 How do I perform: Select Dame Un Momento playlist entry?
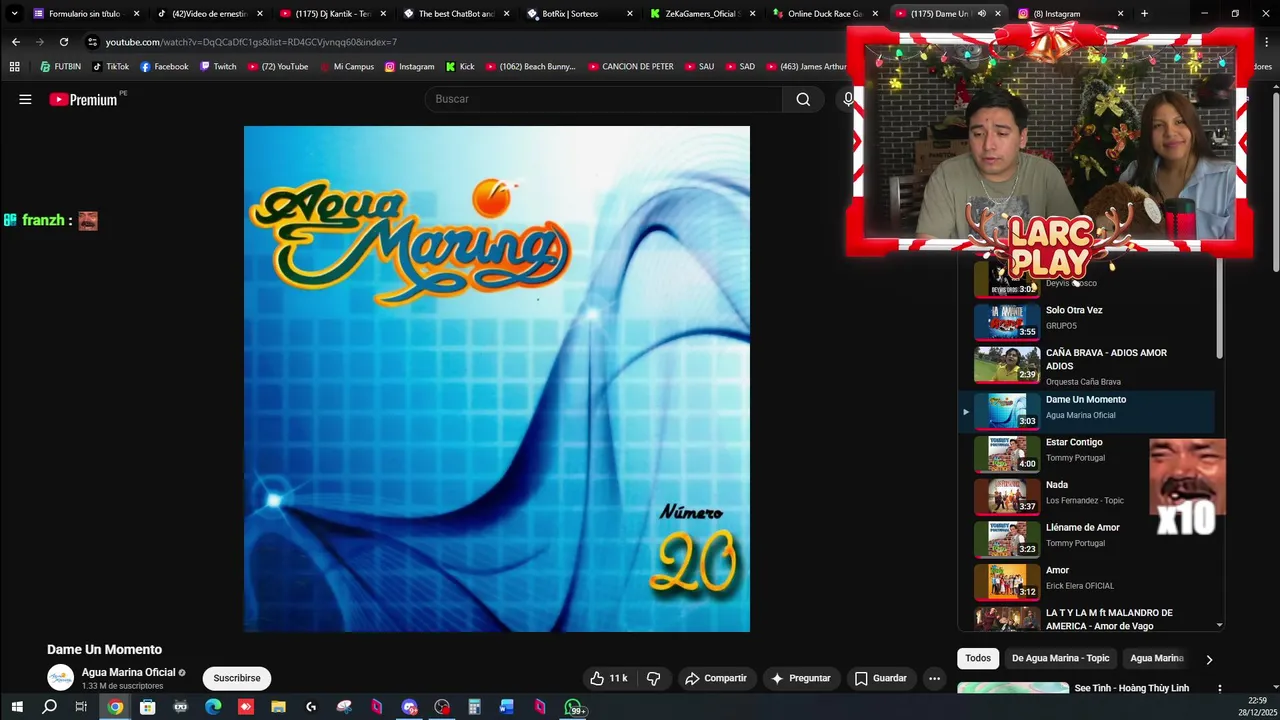coord(1087,410)
